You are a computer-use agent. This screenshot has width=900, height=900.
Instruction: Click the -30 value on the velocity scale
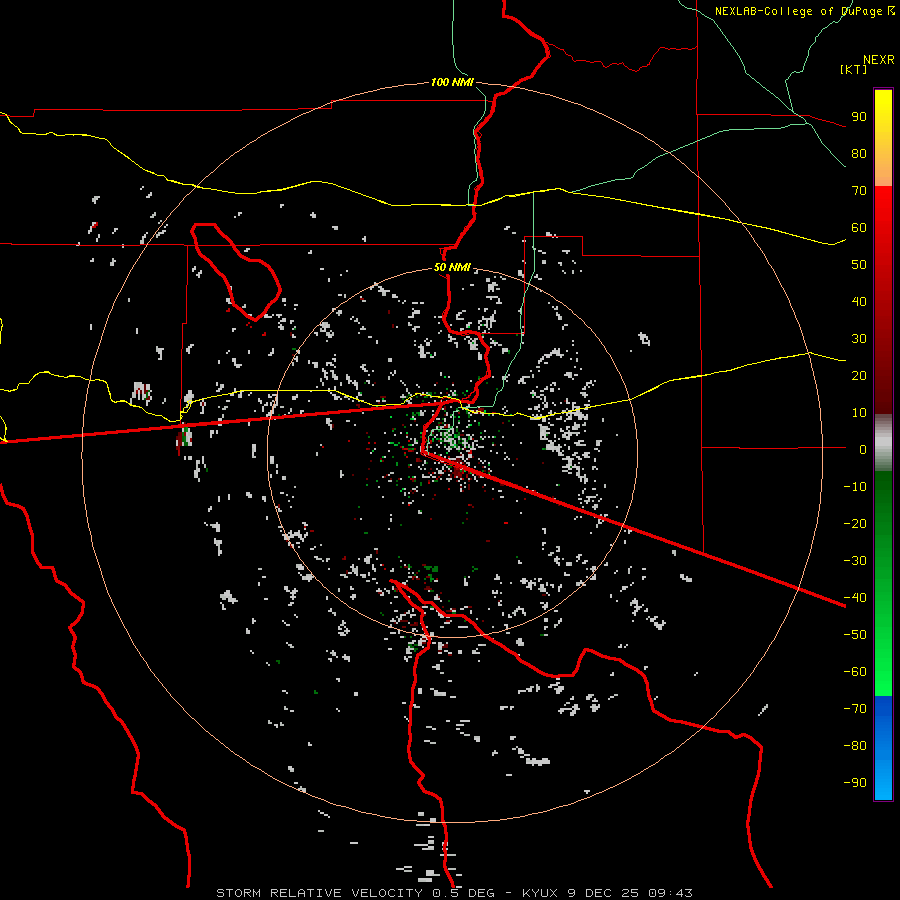(855, 561)
